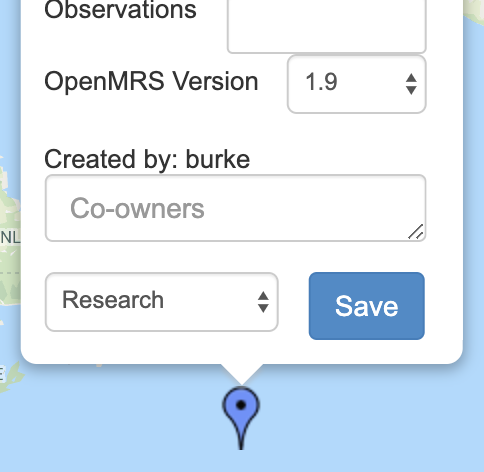This screenshot has height=472, width=484.
Task: Click the down arrow on the Research selector
Action: 263,309
